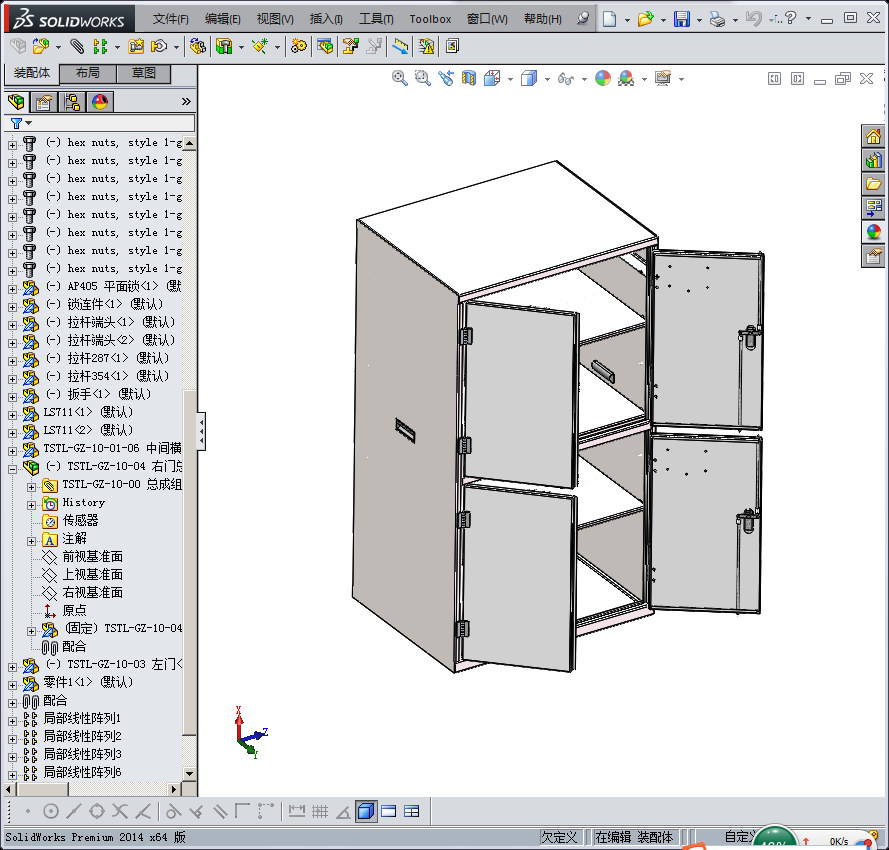889x850 pixels.
Task: Select the circle sketch snap icon
Action: click(51, 811)
